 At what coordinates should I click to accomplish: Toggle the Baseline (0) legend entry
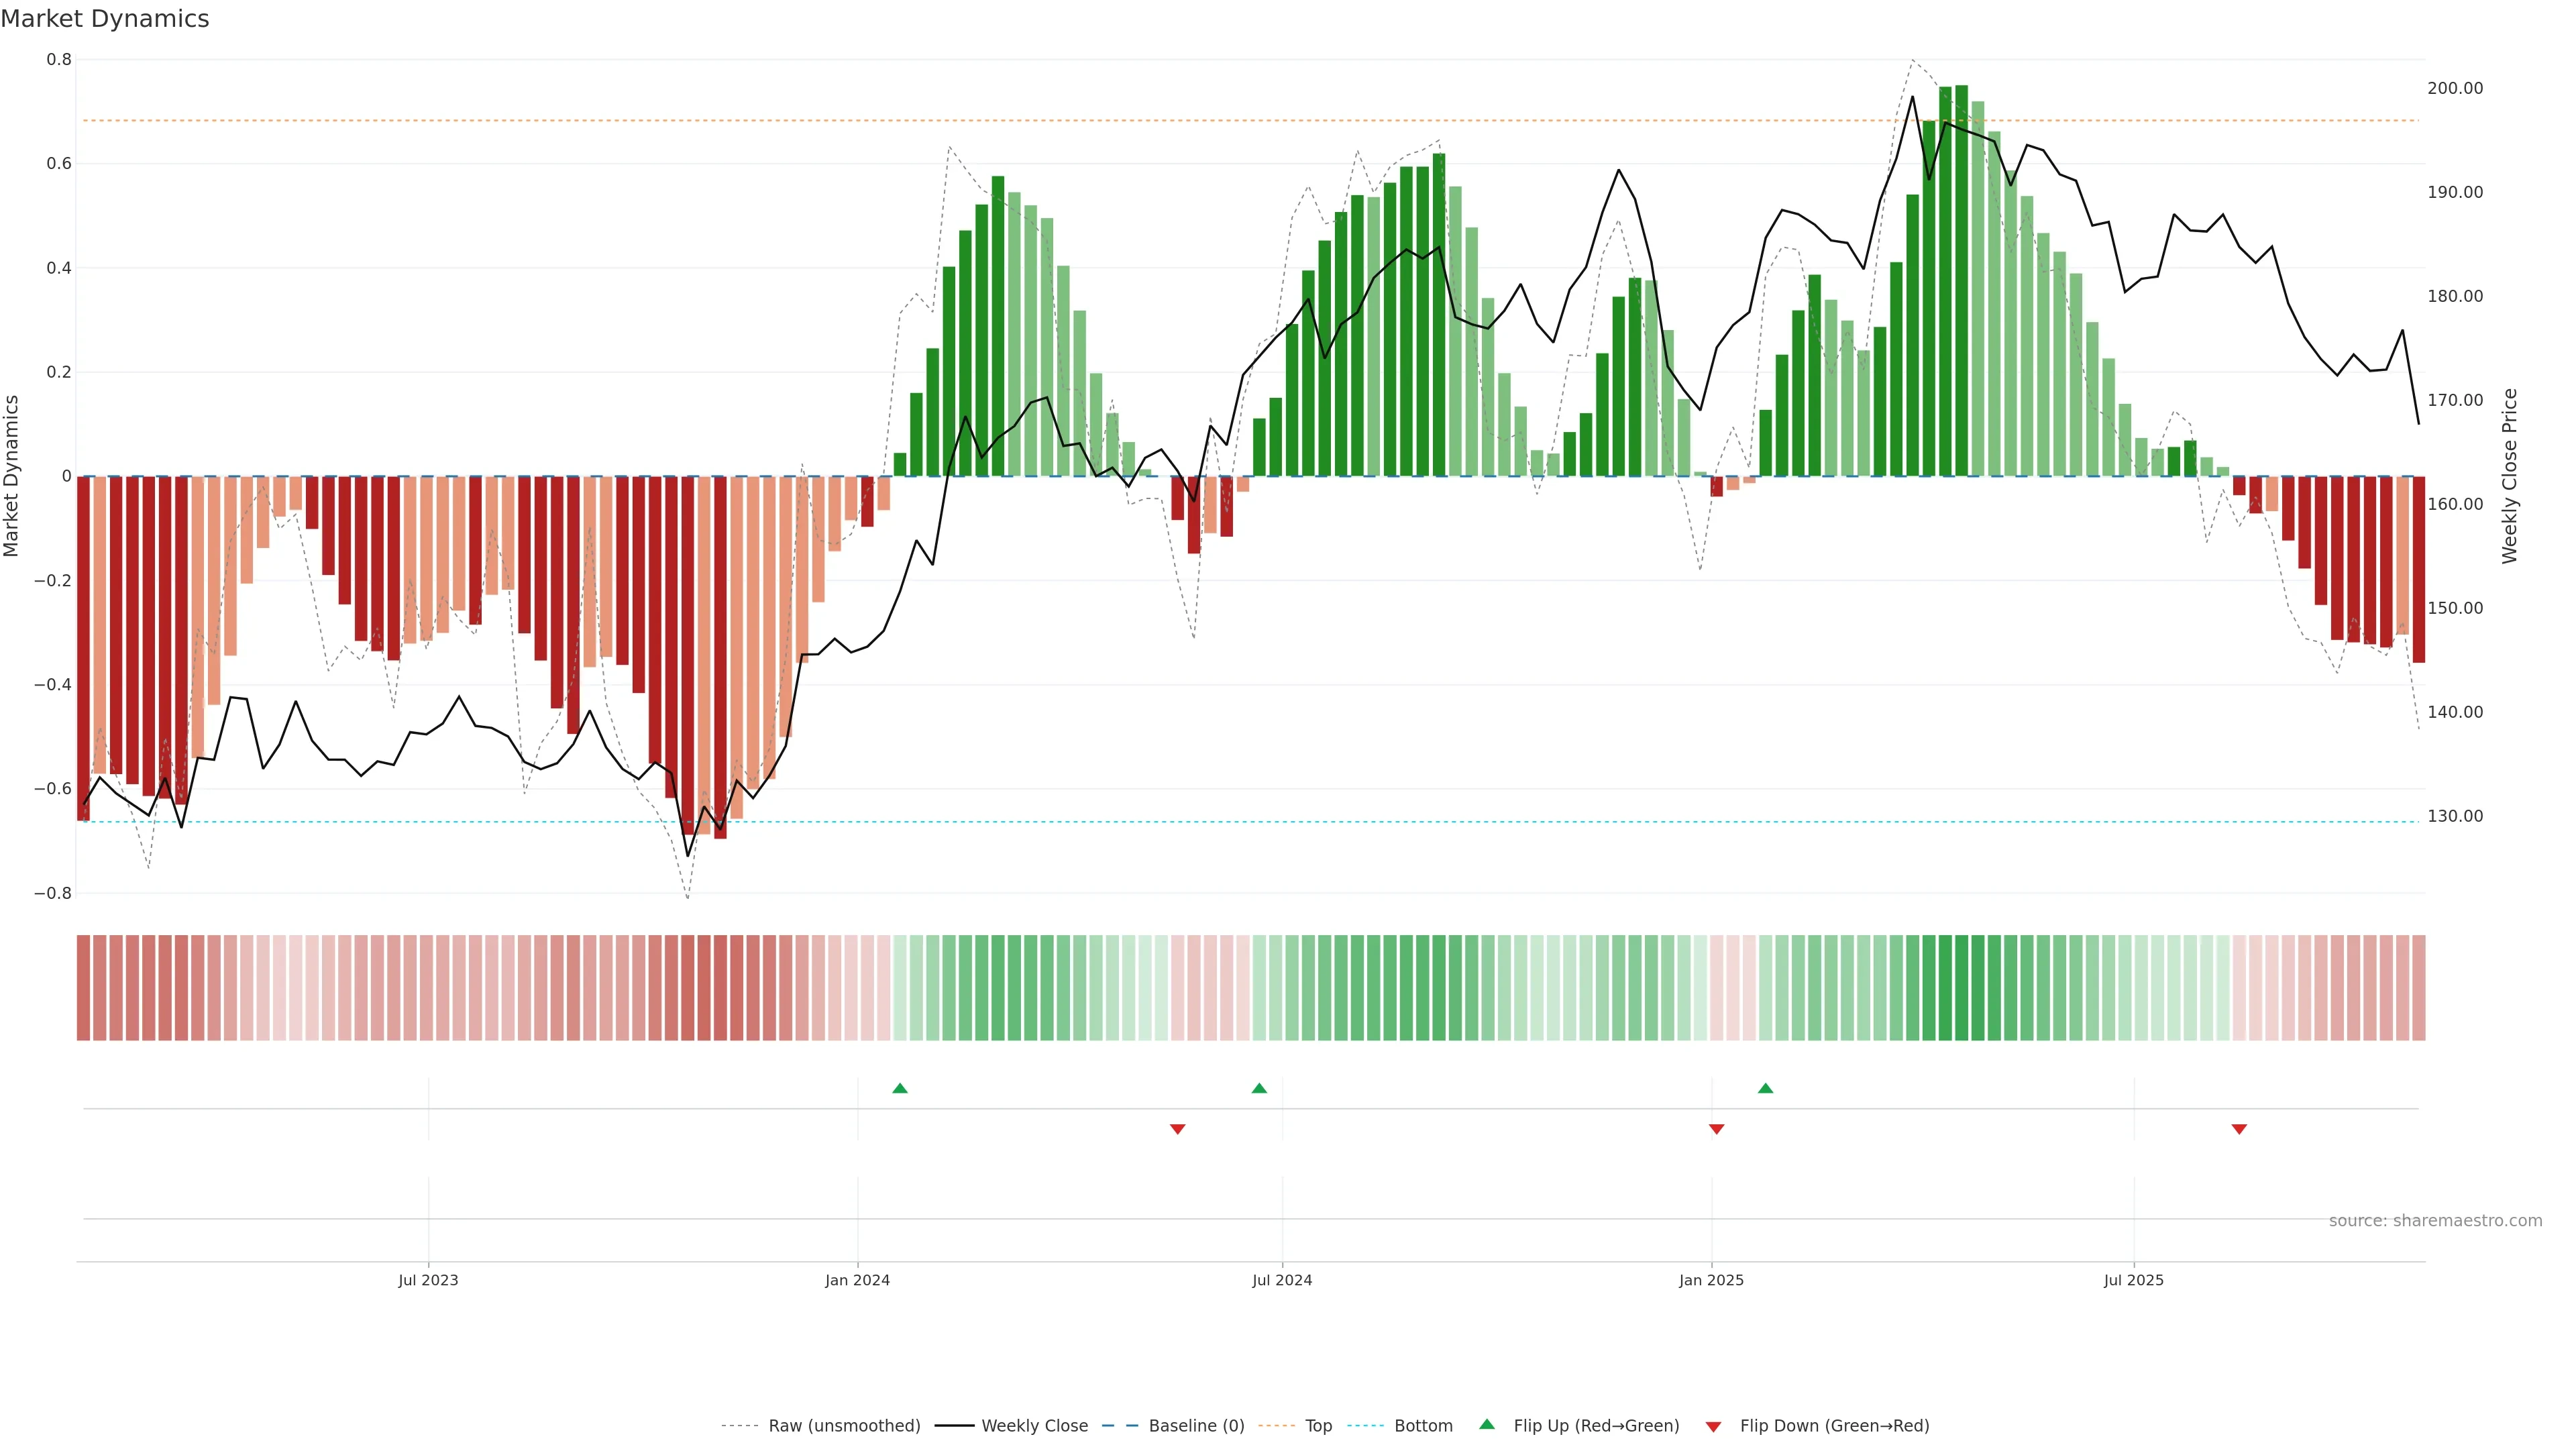(x=1196, y=1426)
